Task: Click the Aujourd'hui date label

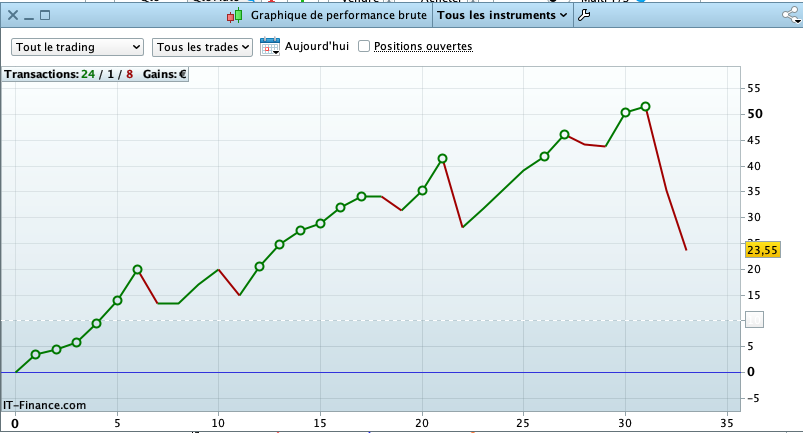Action: (316, 46)
